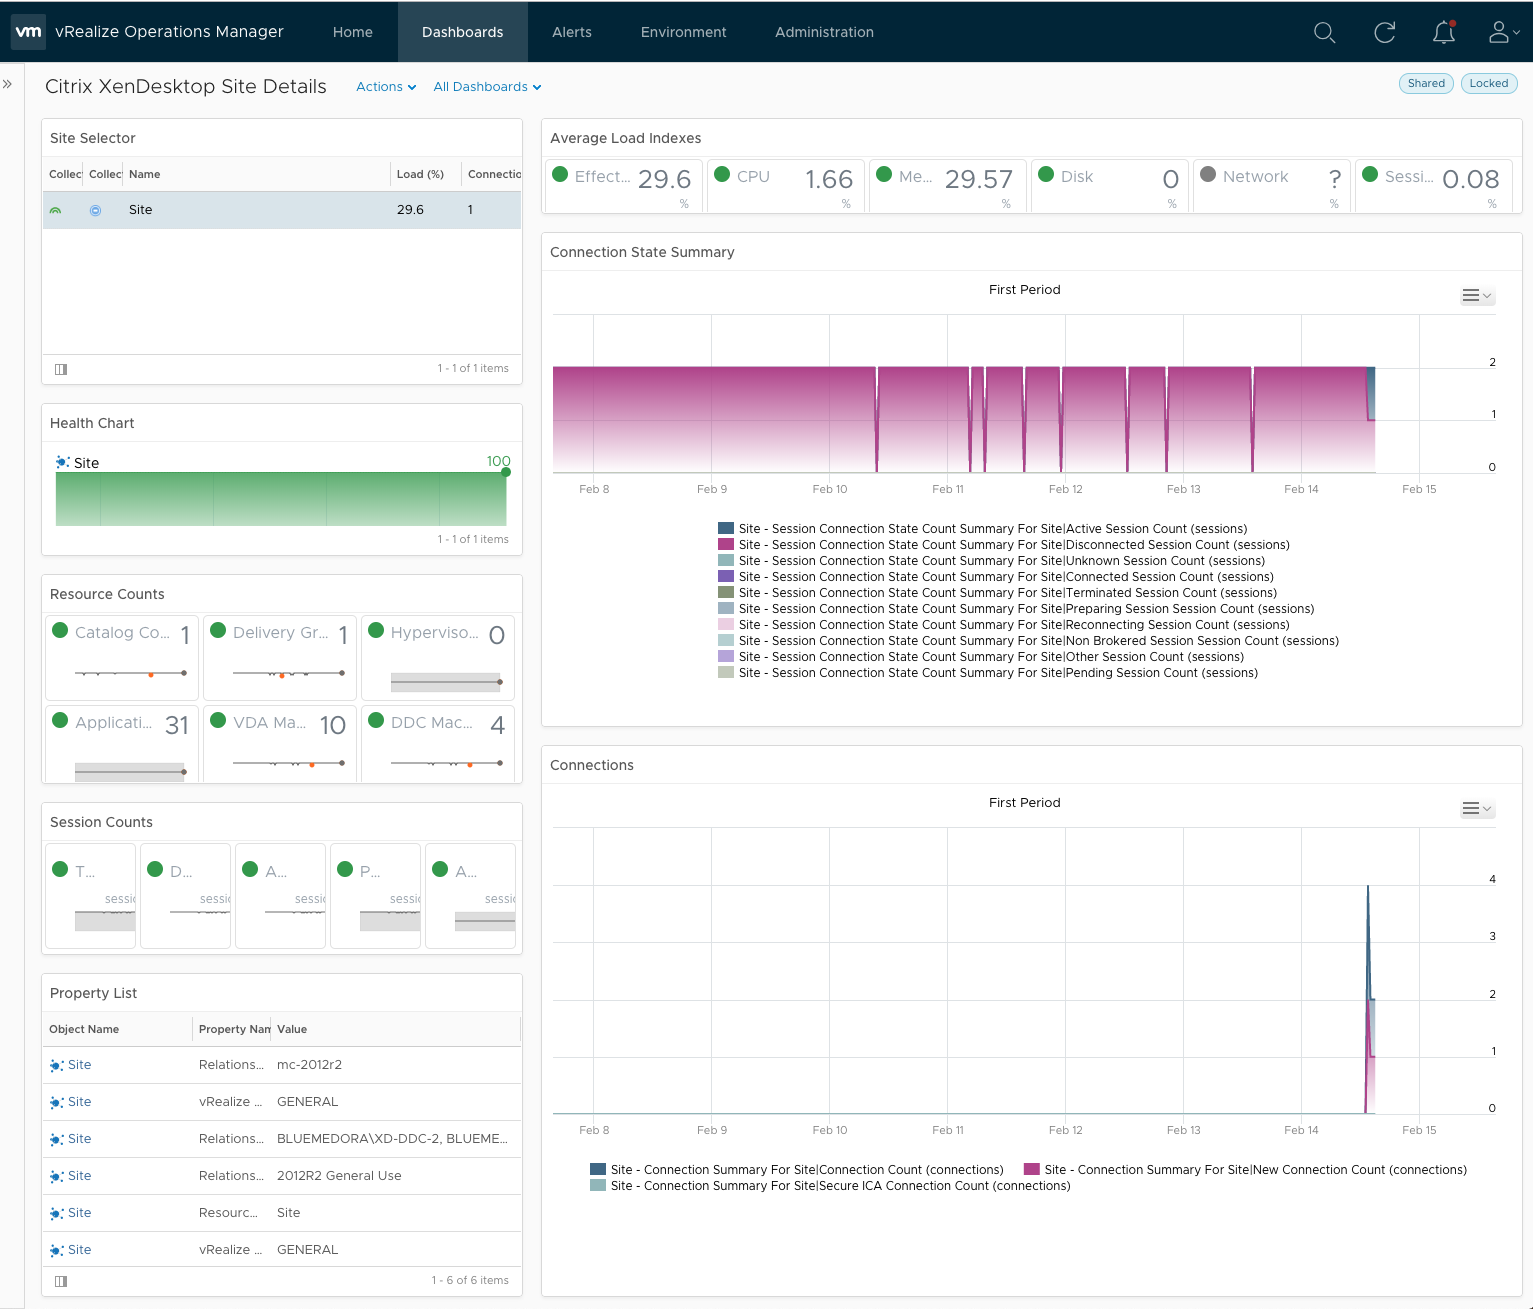The width and height of the screenshot is (1533, 1309).
Task: Click Site icon in Health Chart
Action: pyautogui.click(x=63, y=462)
